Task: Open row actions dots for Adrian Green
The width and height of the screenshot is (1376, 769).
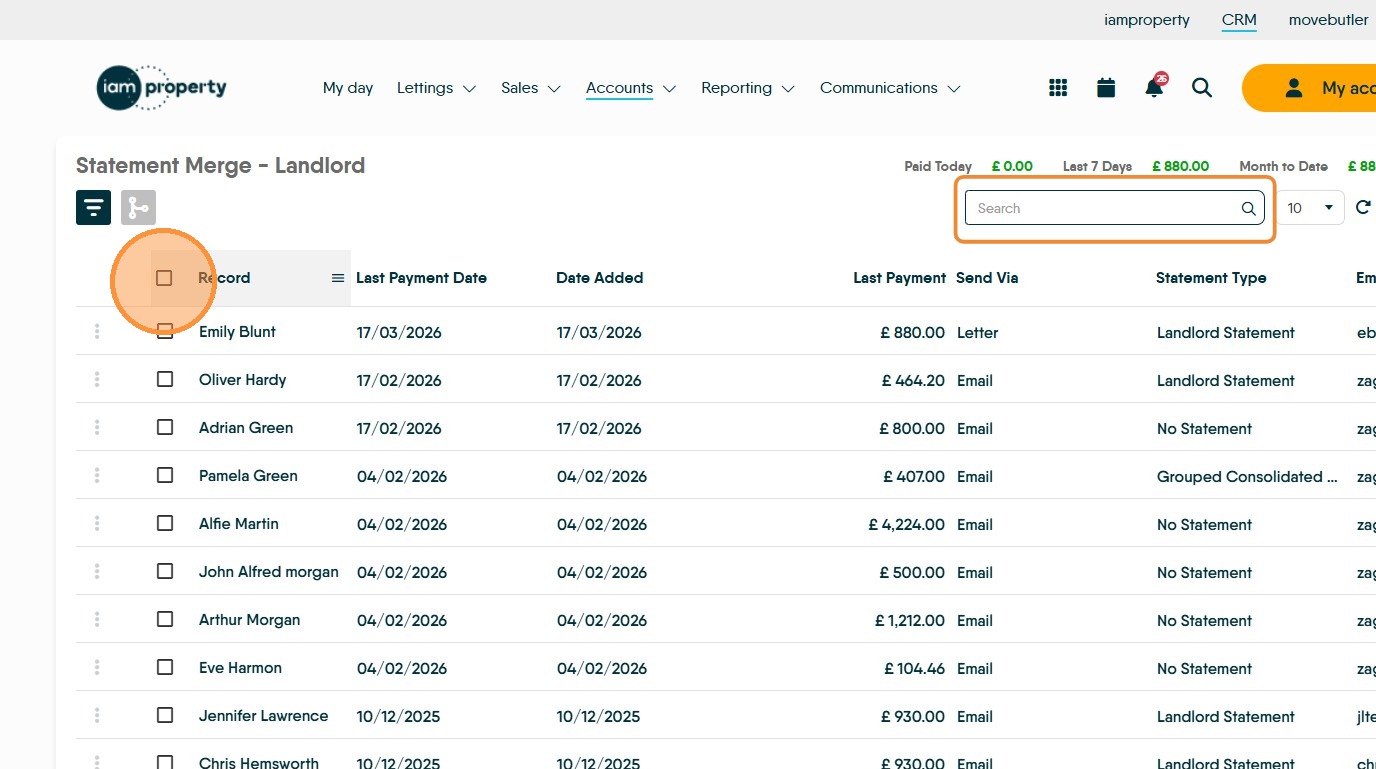Action: click(x=97, y=428)
